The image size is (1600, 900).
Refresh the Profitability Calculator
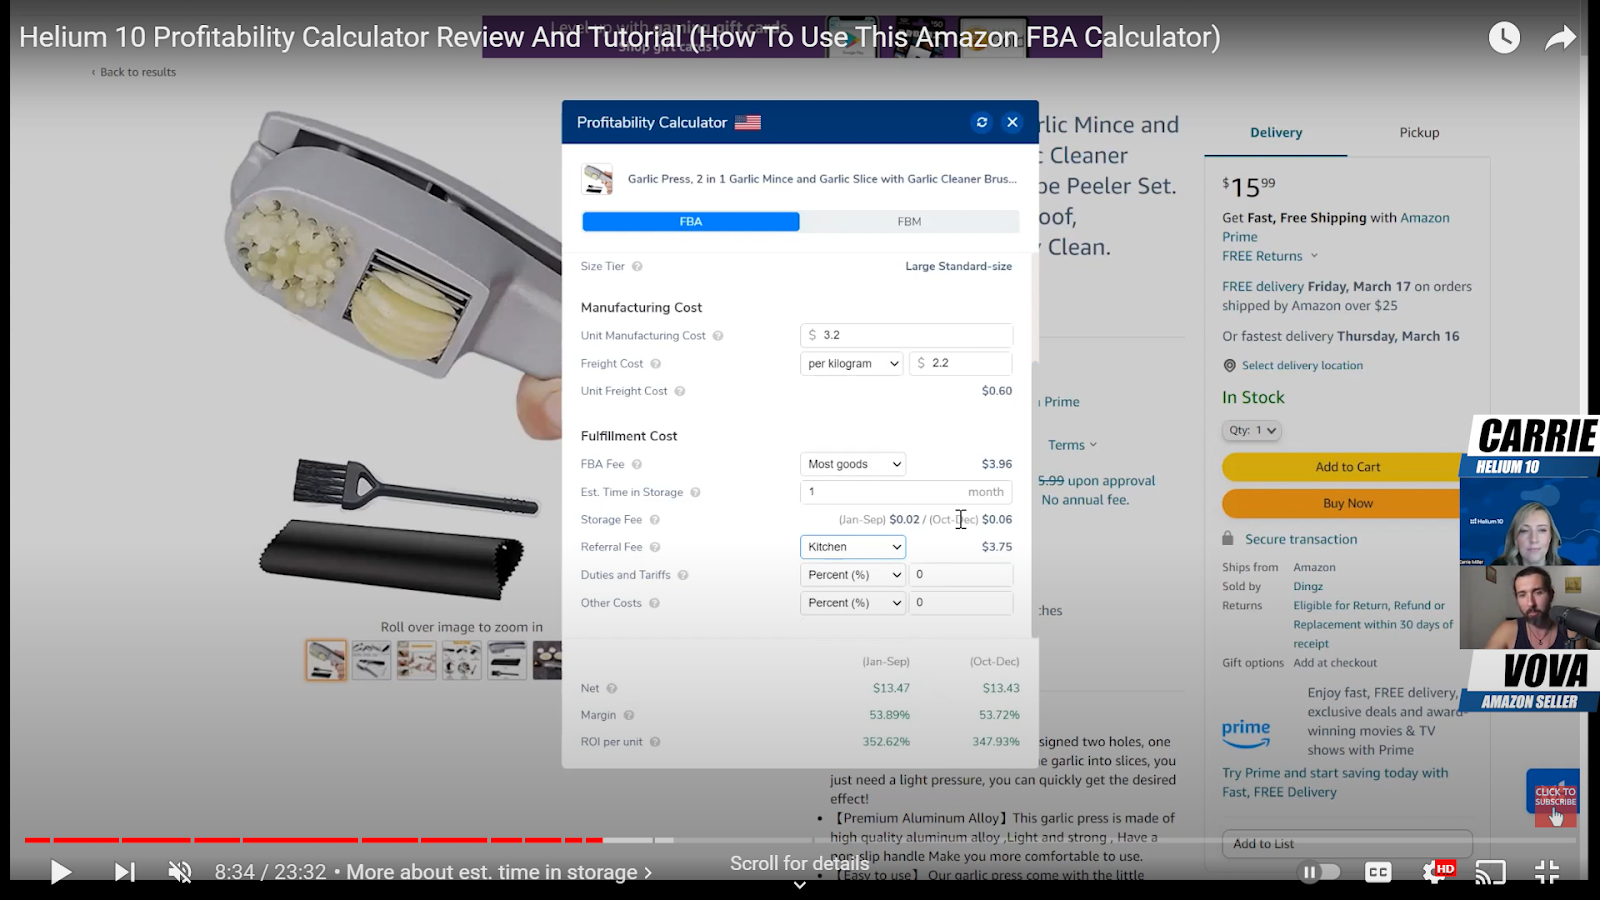coord(982,122)
